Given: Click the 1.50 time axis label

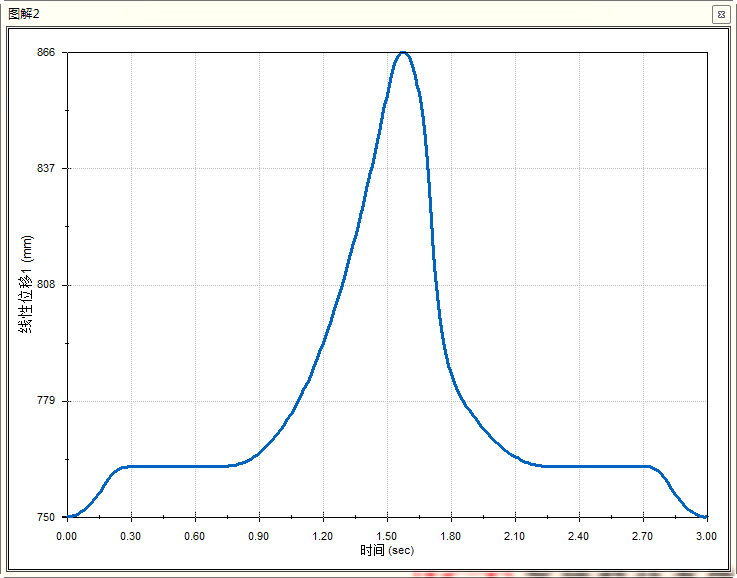Looking at the screenshot, I should 386,536.
